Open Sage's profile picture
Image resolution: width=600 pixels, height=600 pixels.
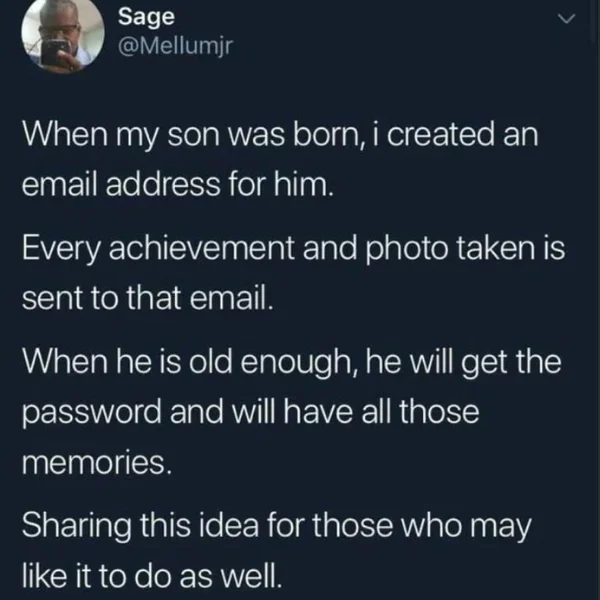pos(62,35)
